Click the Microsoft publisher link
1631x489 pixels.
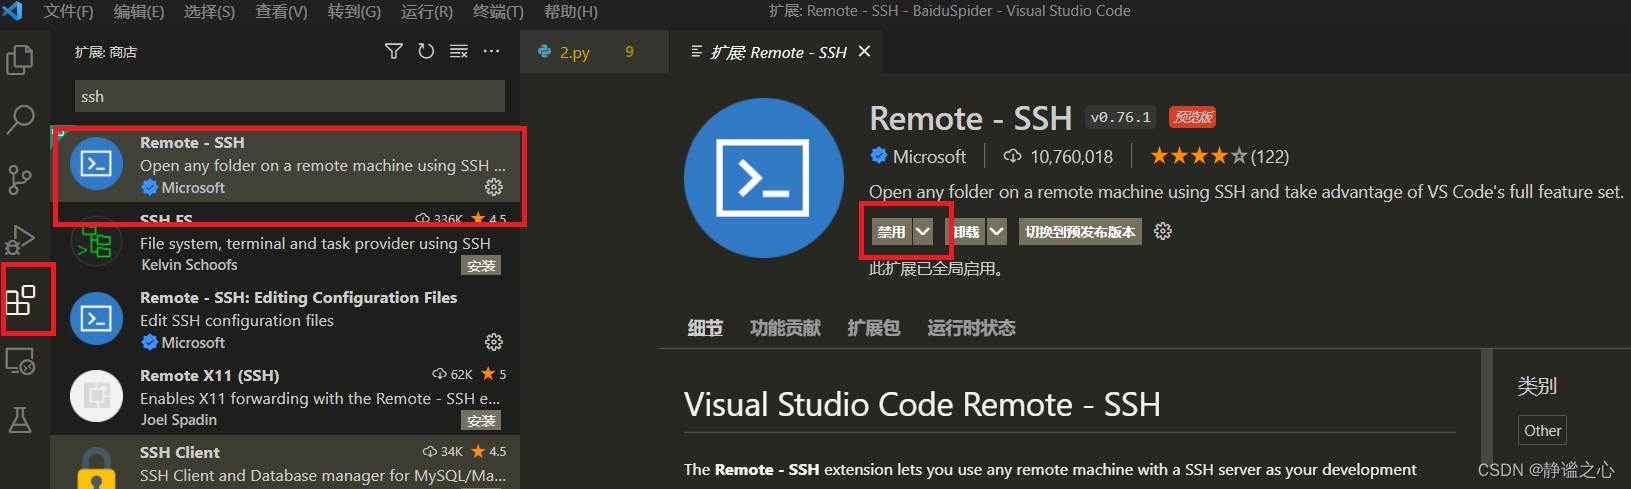(929, 156)
